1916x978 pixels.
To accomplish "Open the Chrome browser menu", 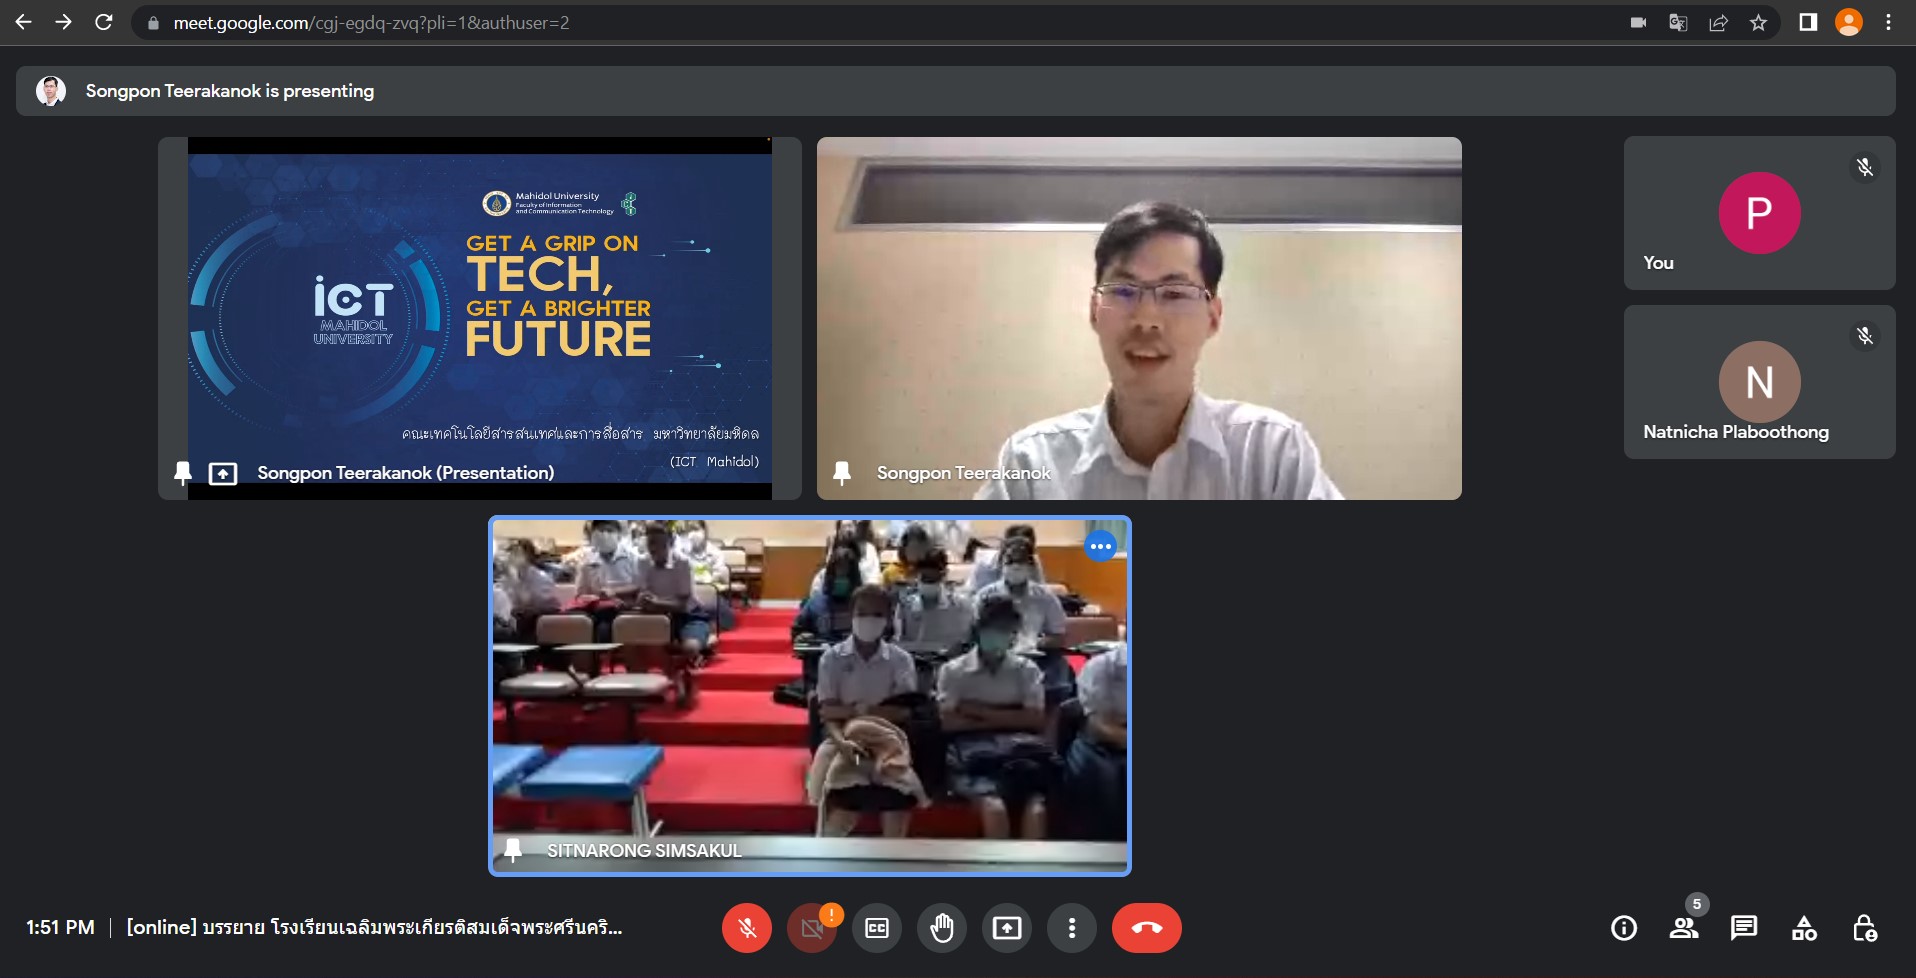I will 1888,22.
